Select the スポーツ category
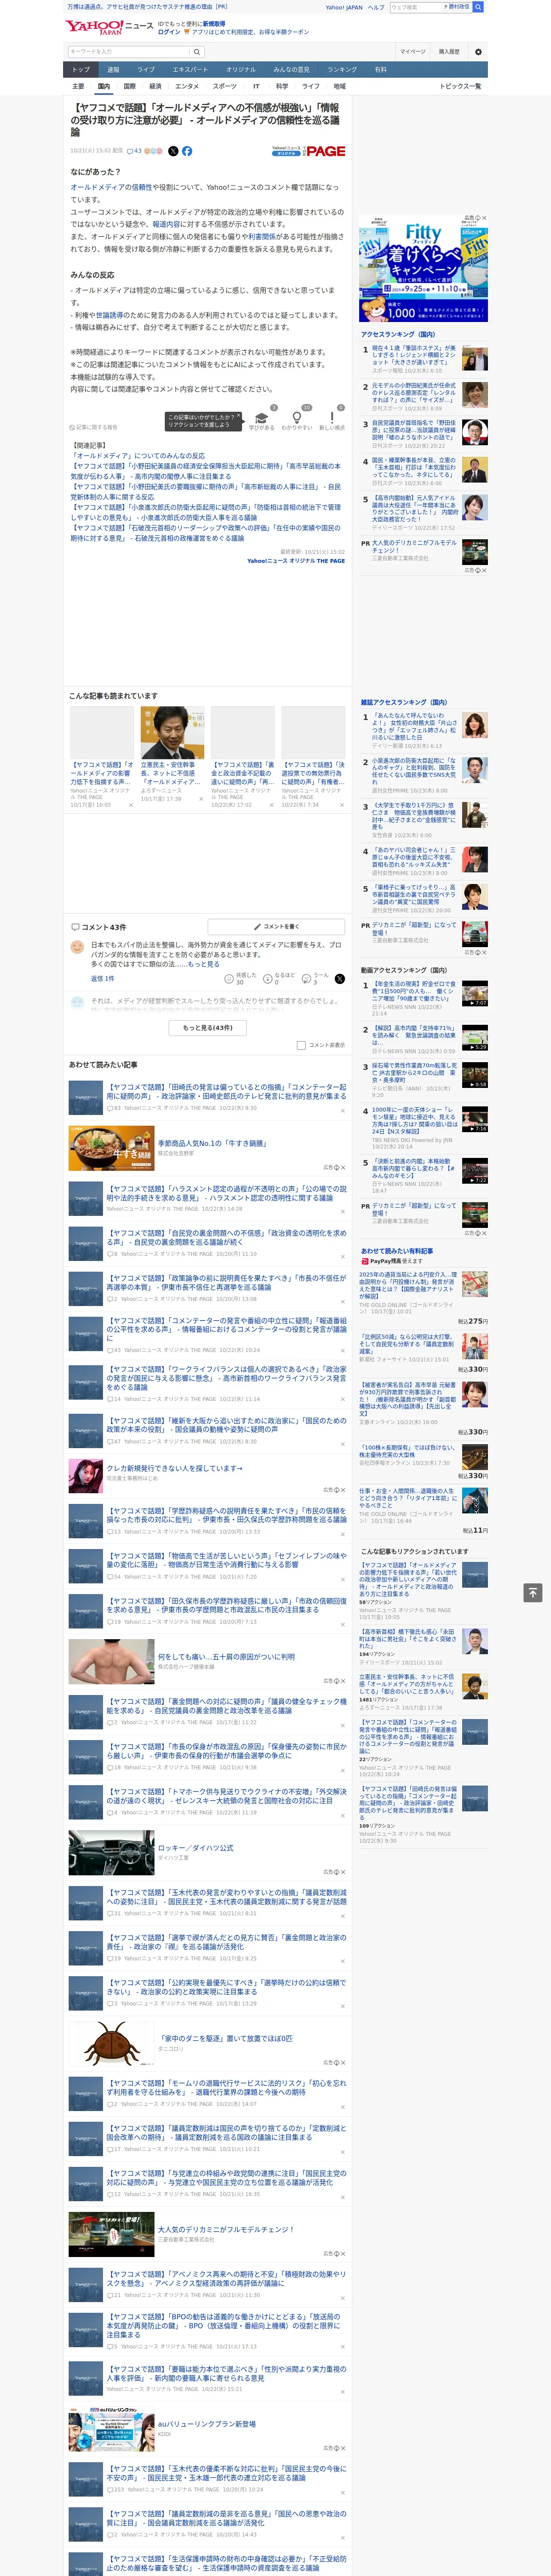 click(225, 86)
